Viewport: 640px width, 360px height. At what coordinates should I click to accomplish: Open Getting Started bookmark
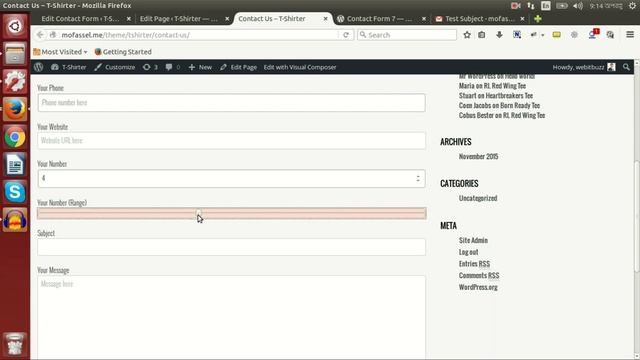[x=123, y=52]
